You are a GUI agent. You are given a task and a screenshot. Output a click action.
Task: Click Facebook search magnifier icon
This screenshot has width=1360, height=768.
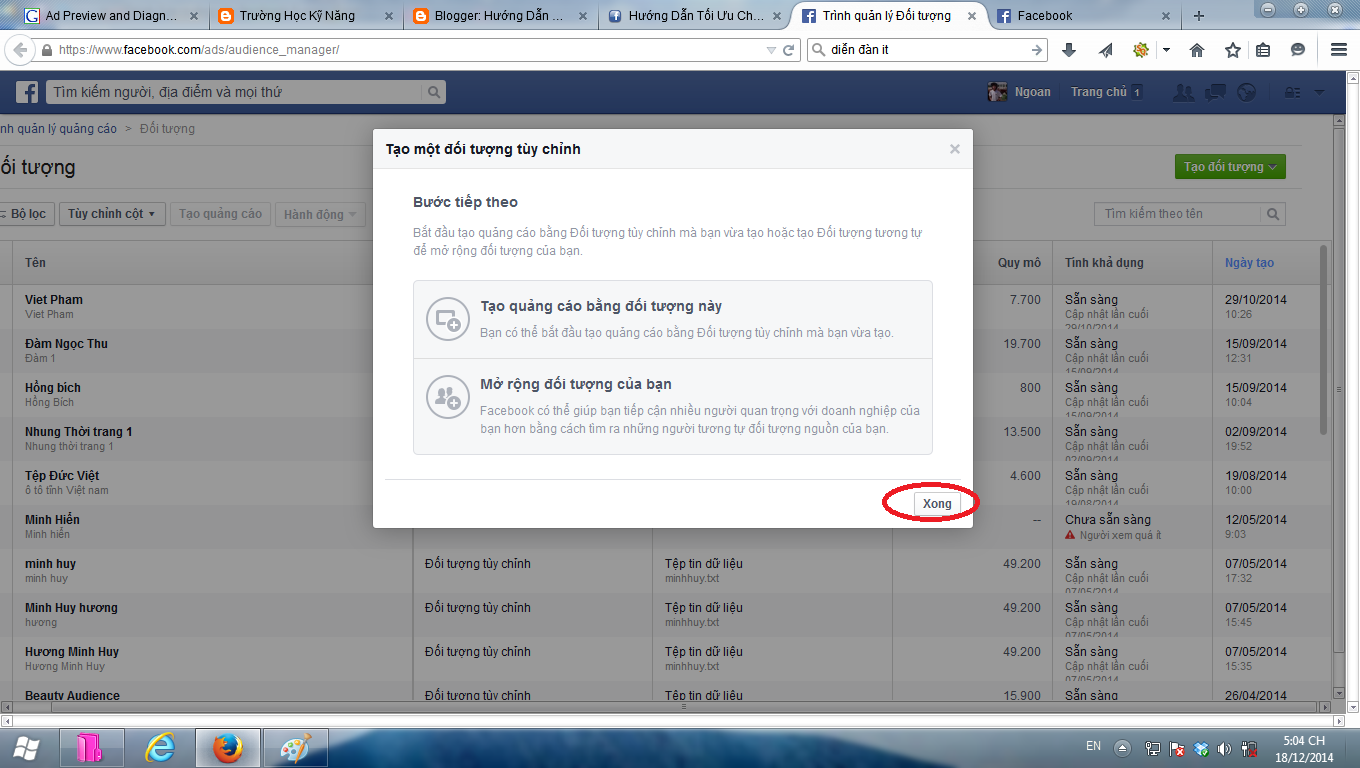tap(434, 92)
